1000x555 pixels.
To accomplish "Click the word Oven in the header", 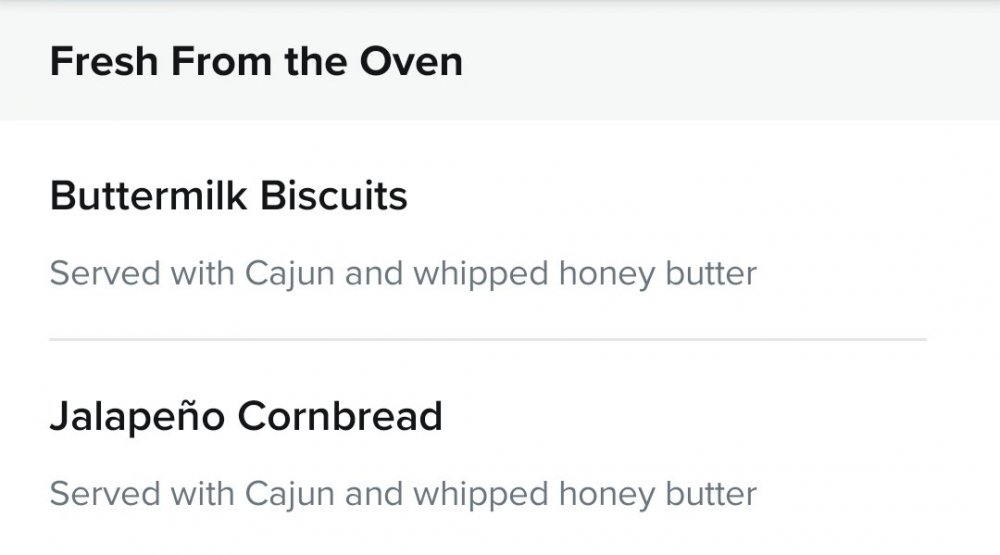I will pyautogui.click(x=411, y=61).
